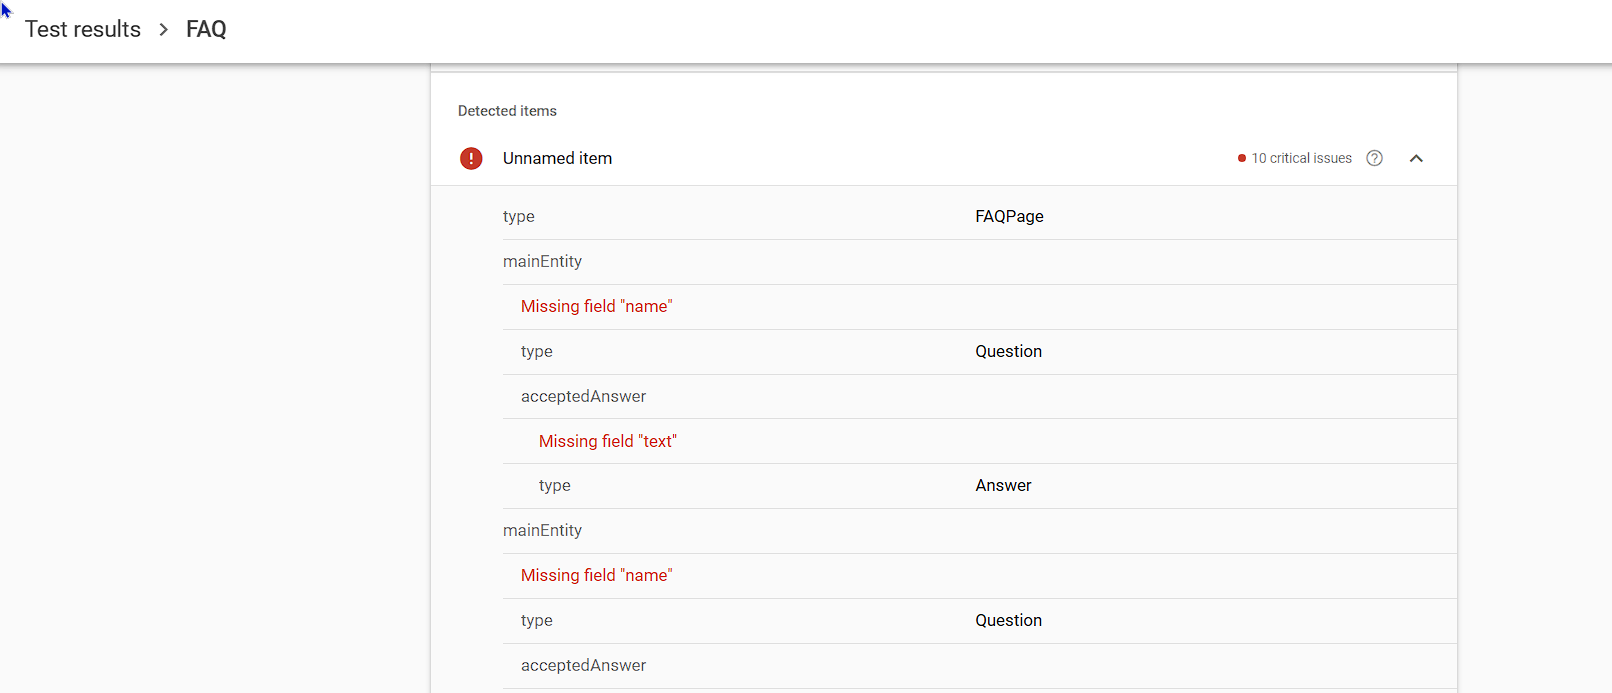1612x693 pixels.
Task: Open the second Missing field "name" error
Action: pyautogui.click(x=596, y=575)
